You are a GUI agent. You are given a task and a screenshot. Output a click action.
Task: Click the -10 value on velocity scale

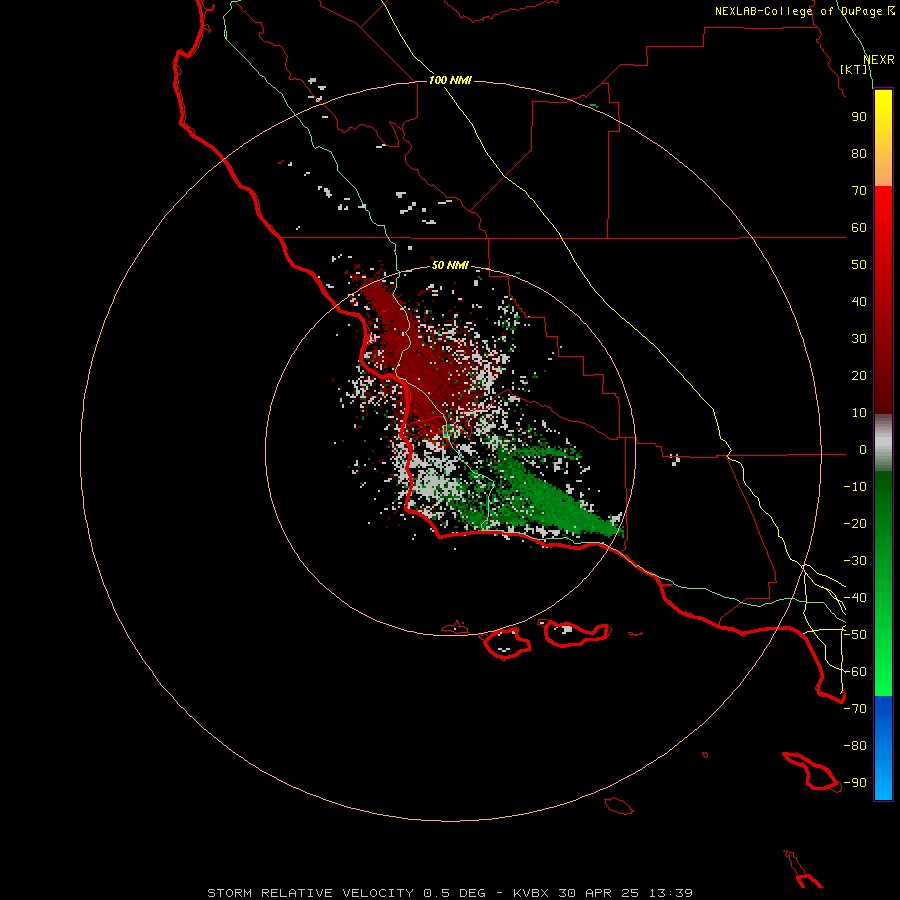[x=855, y=487]
